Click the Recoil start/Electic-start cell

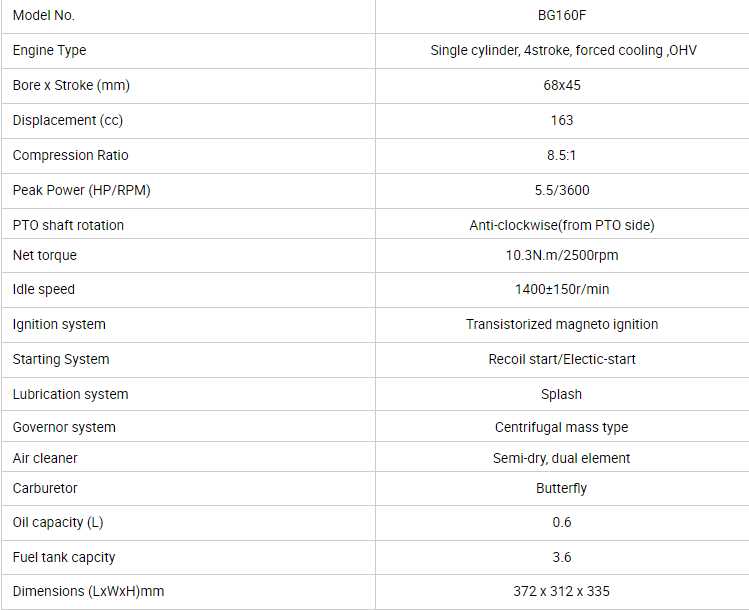(561, 359)
